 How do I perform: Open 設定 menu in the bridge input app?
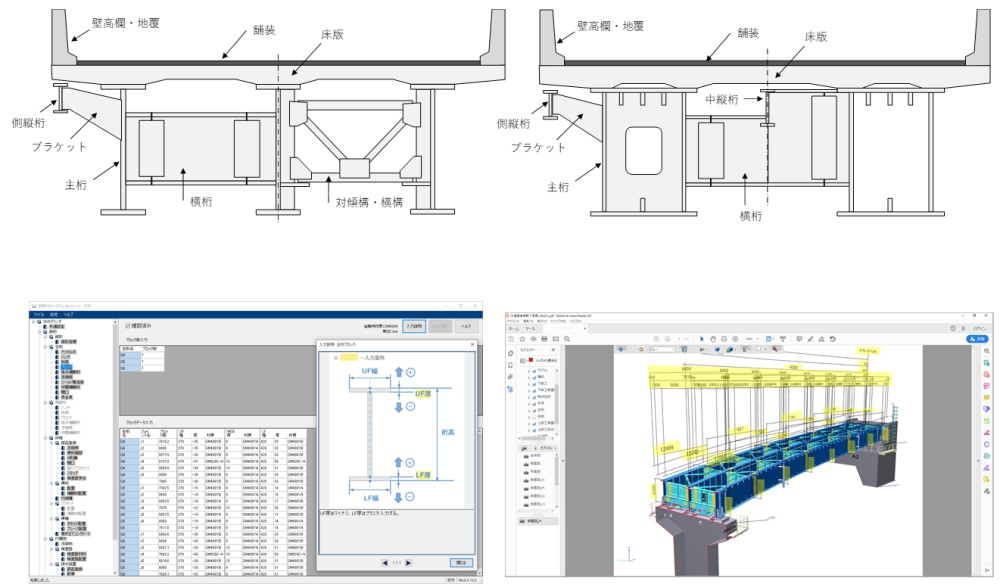(54, 314)
